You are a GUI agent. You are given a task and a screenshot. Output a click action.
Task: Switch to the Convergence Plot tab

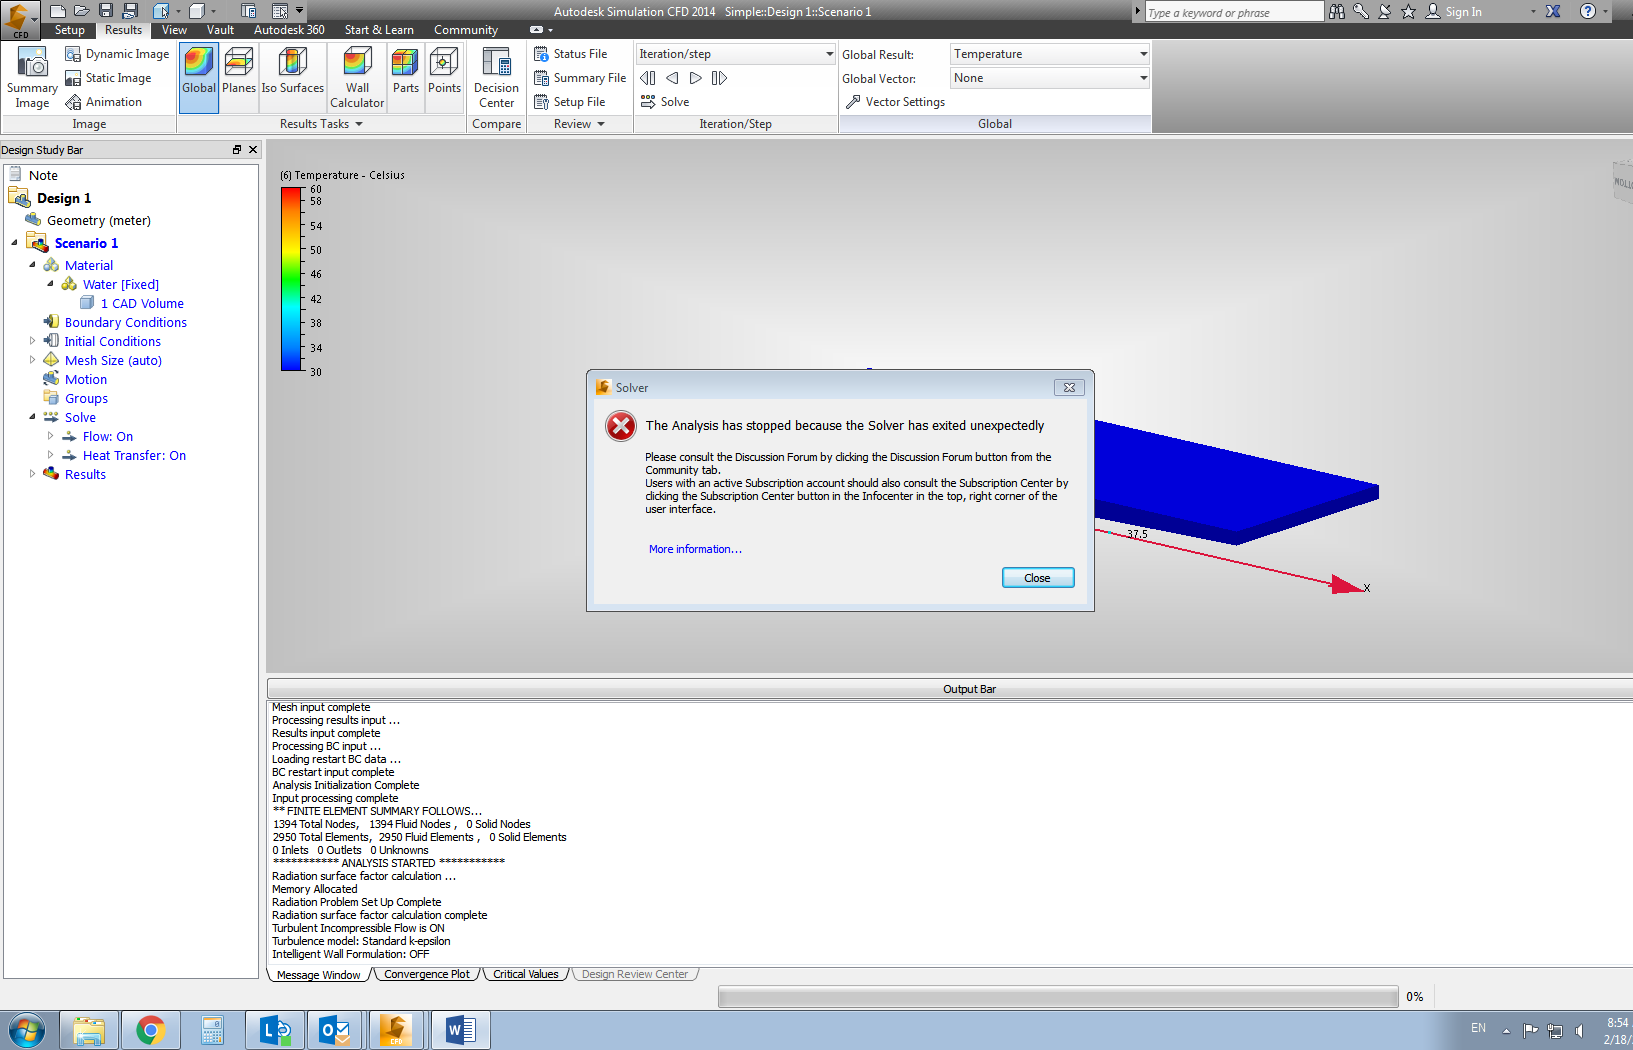427,974
